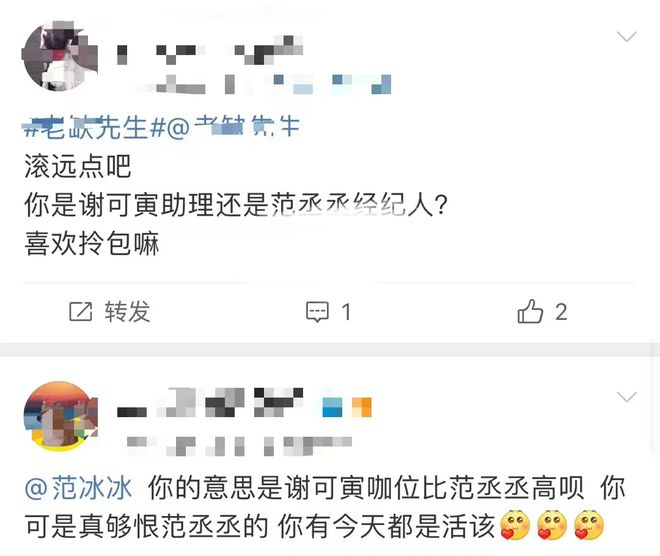The width and height of the screenshot is (660, 556).
Task: Click the first post text 滚远点吧
Action: (x=77, y=166)
